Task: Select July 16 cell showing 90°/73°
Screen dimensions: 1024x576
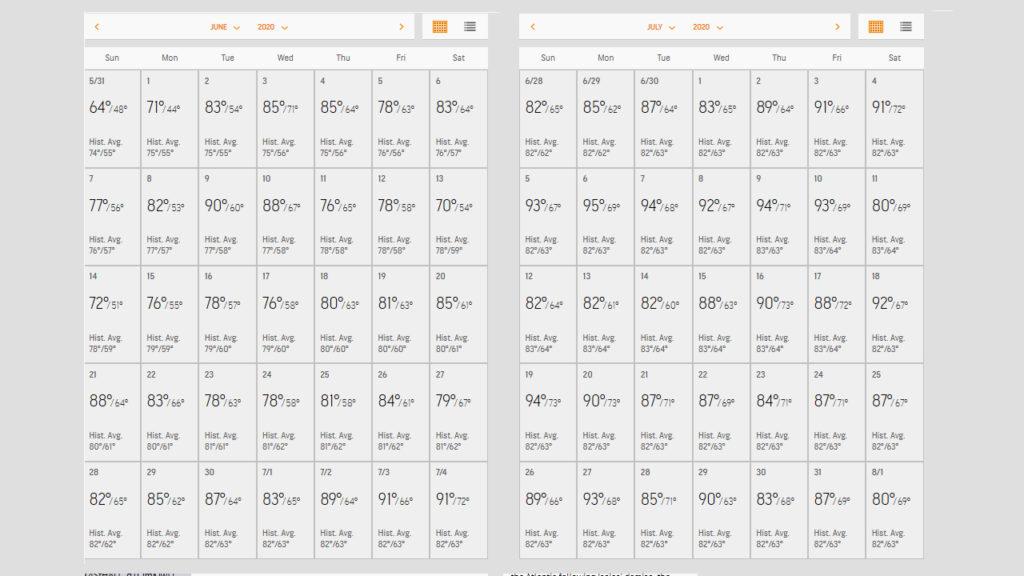Action: click(778, 314)
